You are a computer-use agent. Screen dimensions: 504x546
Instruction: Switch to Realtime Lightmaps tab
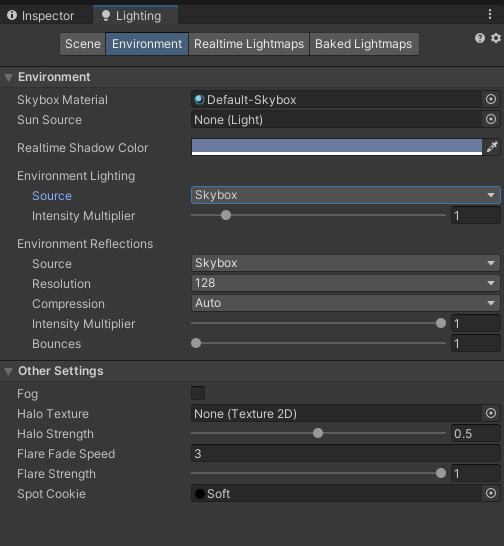[249, 44]
